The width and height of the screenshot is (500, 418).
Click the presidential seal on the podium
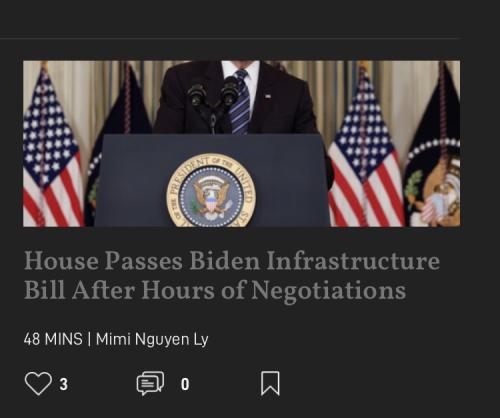211,191
